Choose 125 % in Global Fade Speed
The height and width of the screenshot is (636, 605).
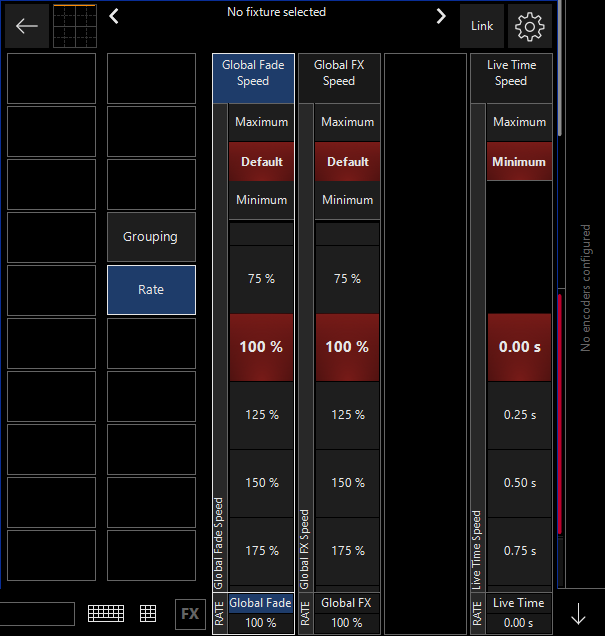[x=262, y=415]
